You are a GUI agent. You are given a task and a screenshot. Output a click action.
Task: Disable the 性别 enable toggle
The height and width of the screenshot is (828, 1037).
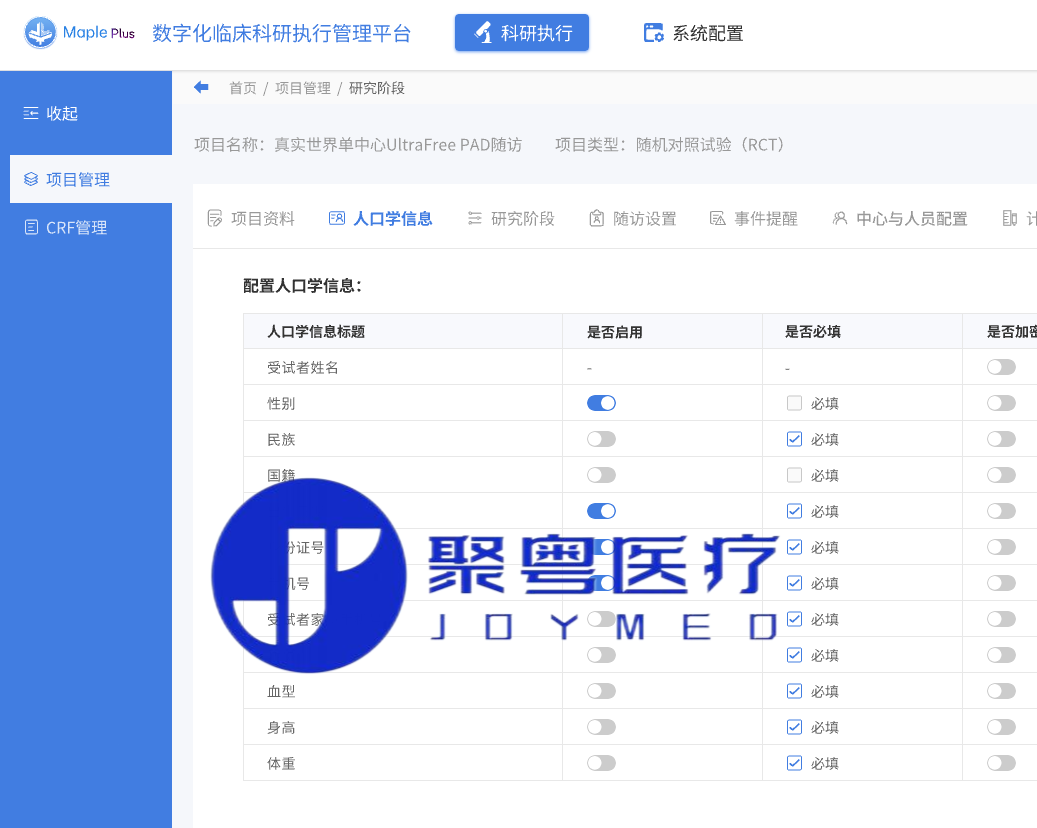(601, 403)
